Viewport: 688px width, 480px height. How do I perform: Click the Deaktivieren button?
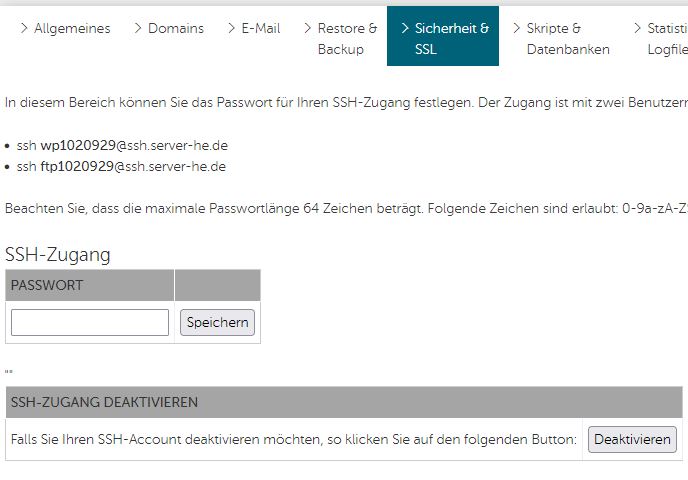point(632,440)
